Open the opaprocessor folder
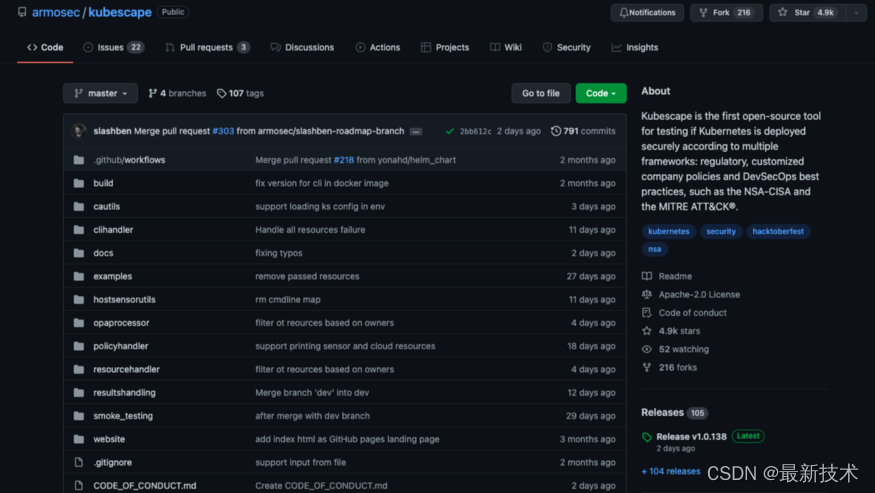 pyautogui.click(x=121, y=323)
